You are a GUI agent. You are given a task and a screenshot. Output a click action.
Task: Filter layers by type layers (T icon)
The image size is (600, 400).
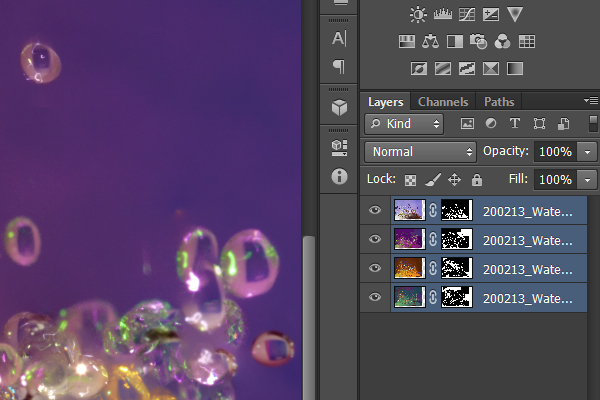[515, 123]
